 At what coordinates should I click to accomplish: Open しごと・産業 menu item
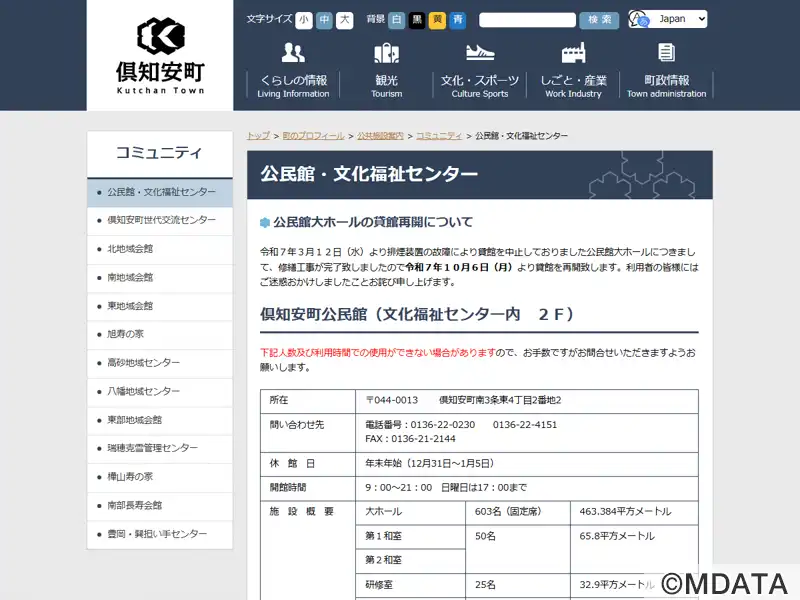(x=573, y=85)
